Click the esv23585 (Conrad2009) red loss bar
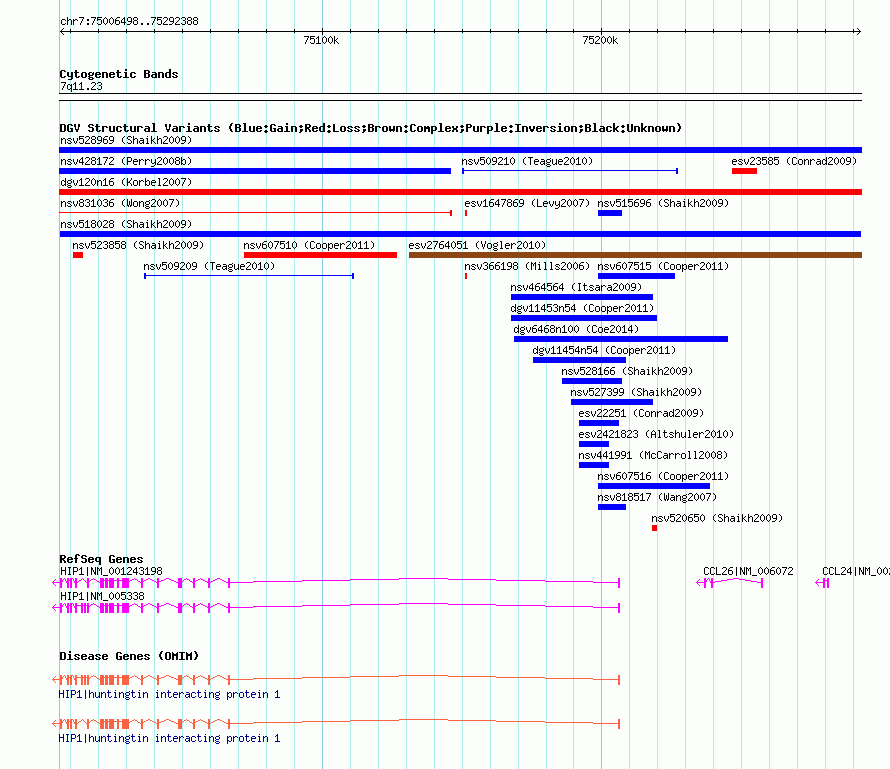Screen dimensions: 890x769 tap(744, 171)
